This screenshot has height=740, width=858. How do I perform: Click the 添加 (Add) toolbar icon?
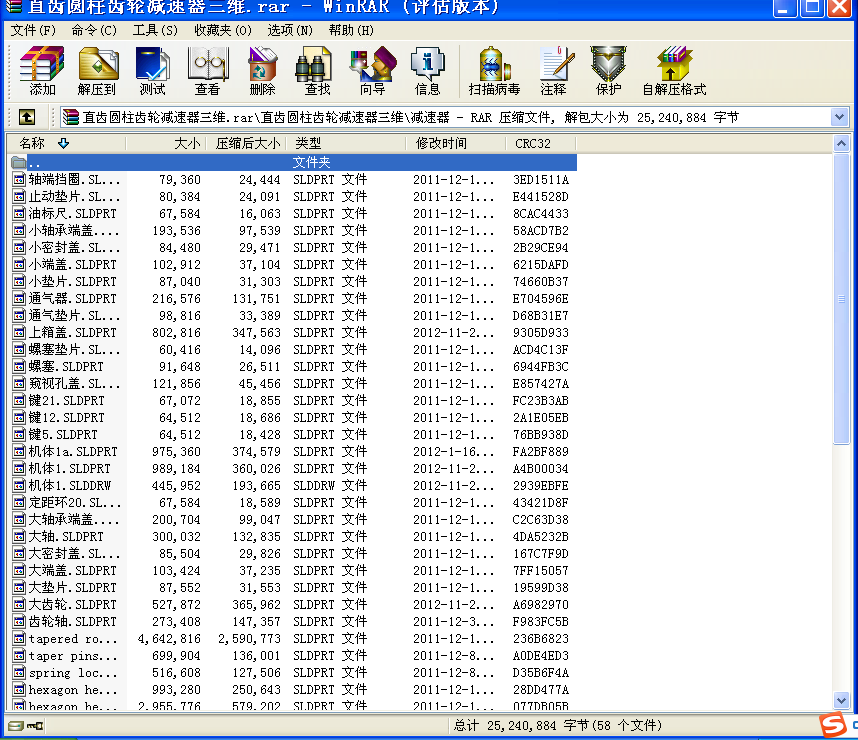tap(42, 71)
